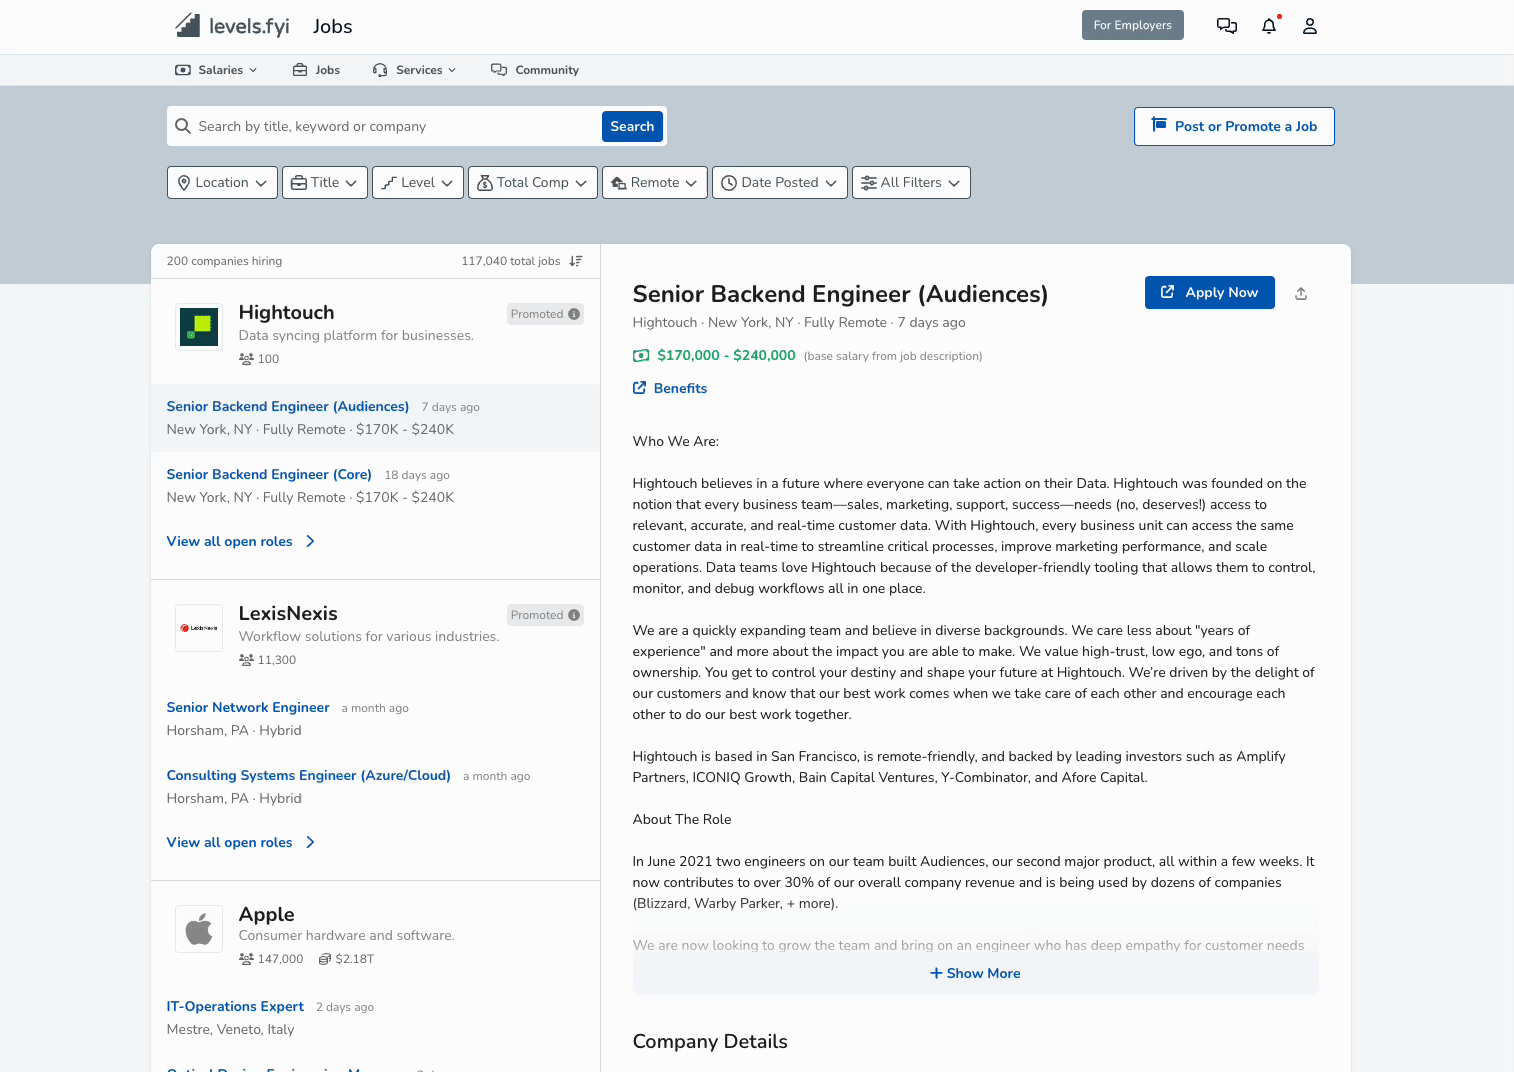Open the Jobs nav item

click(x=316, y=70)
